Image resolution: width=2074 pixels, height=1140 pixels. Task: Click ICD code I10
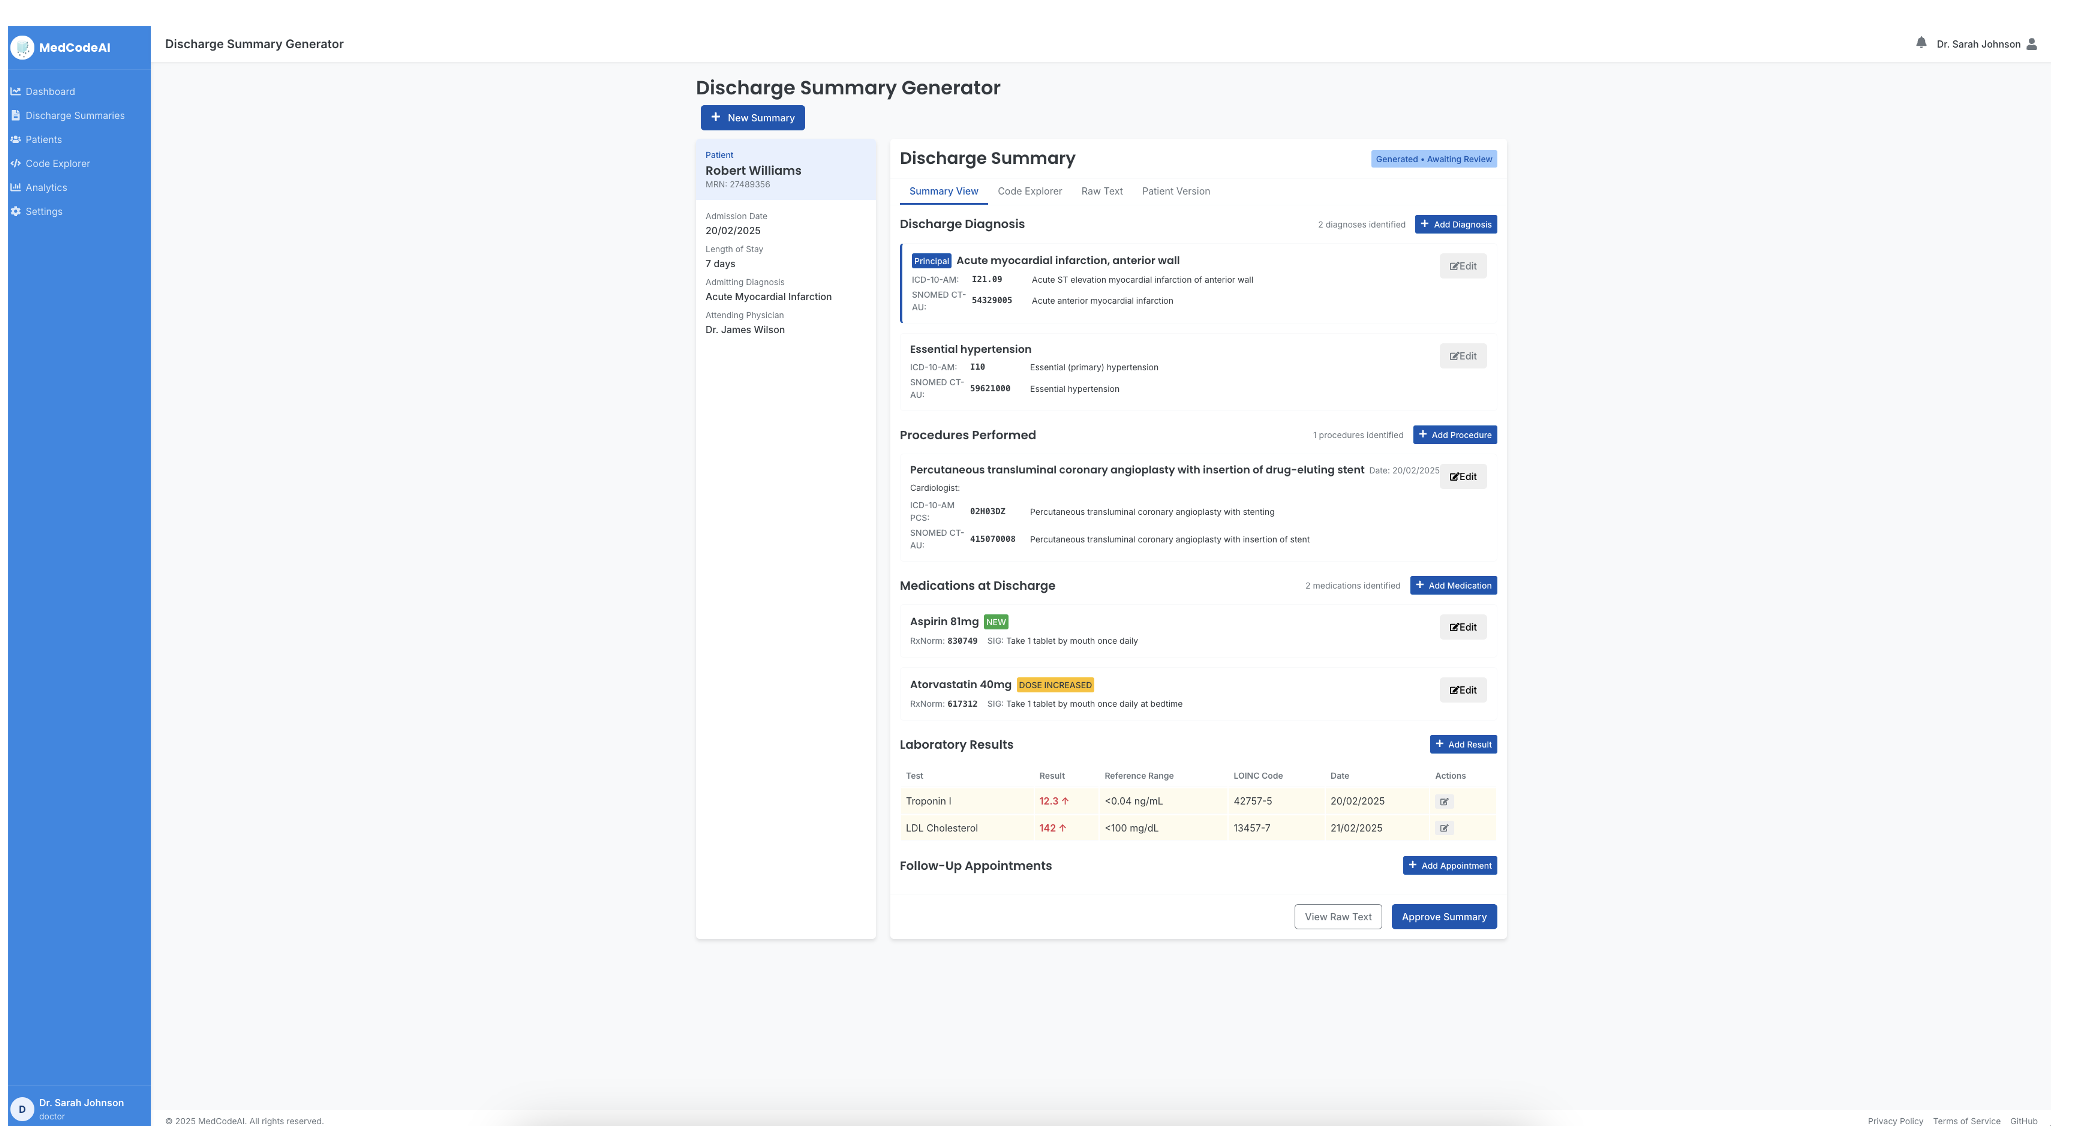click(977, 367)
